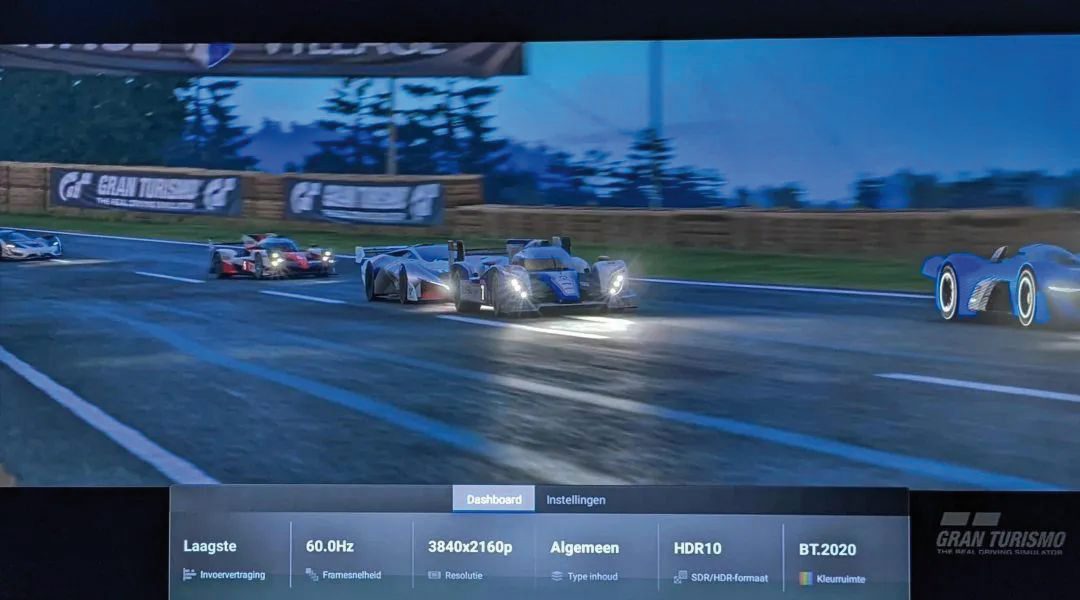Click the SDR/HDR-formaat icon
The image size is (1080, 600).
681,577
